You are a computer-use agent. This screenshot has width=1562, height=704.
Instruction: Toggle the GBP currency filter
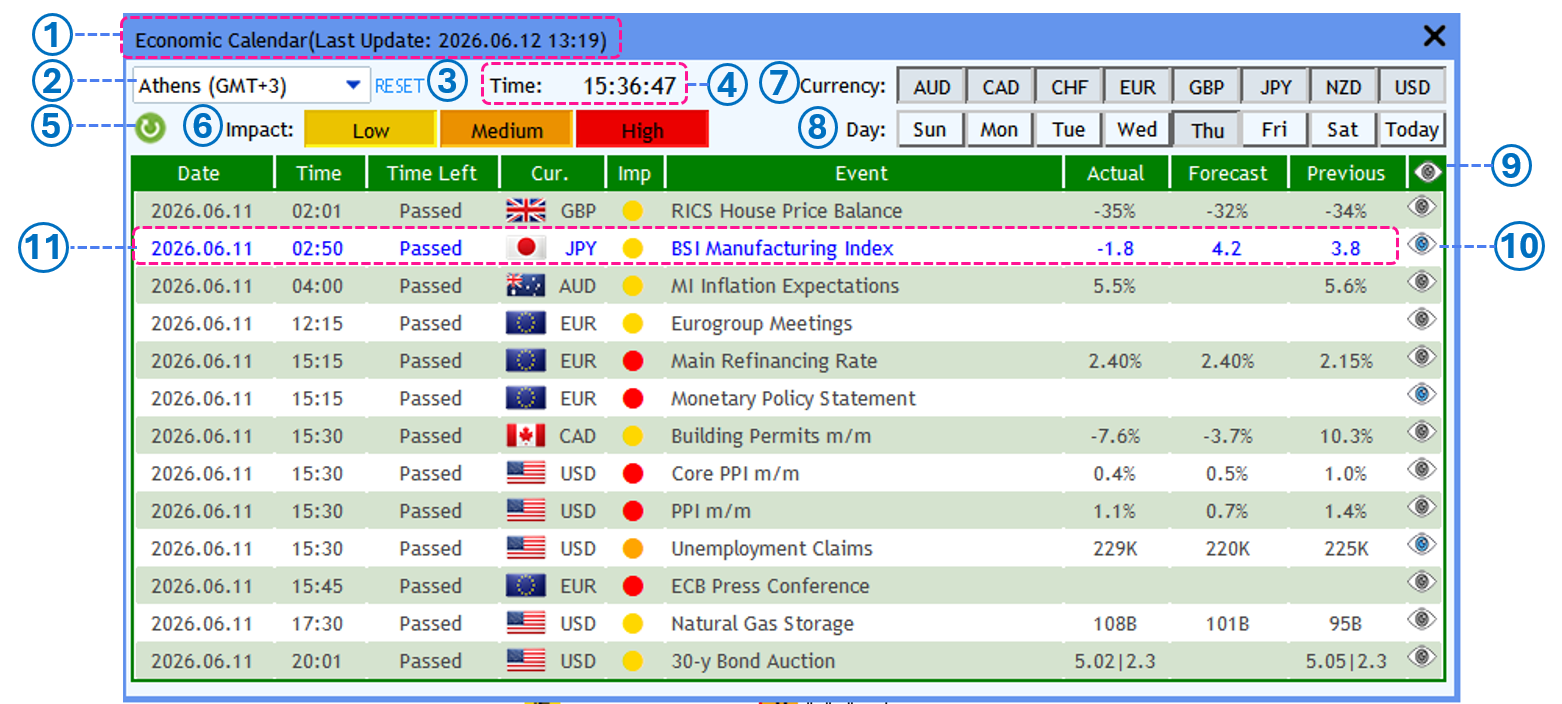pyautogui.click(x=1206, y=87)
